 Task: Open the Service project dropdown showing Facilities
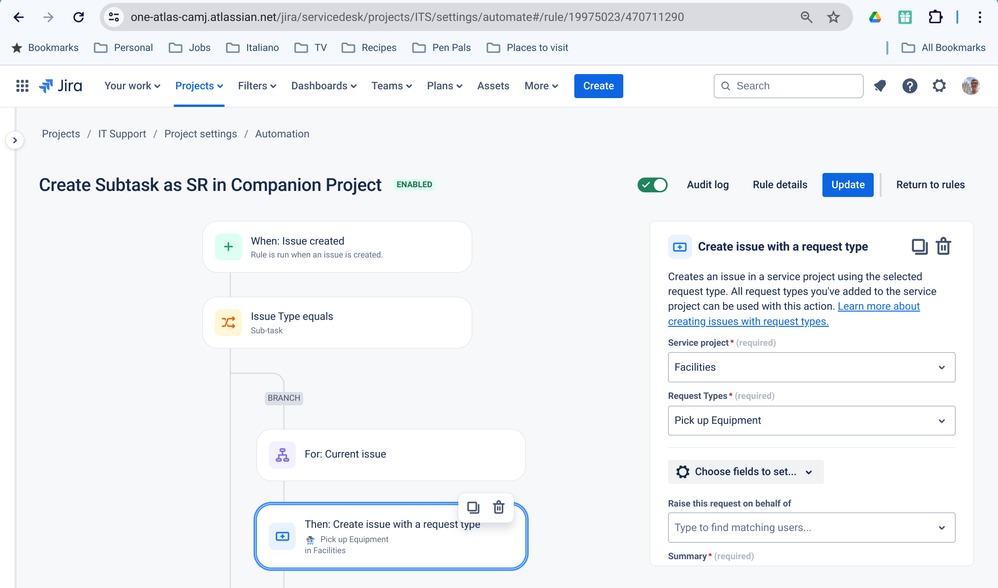812,367
